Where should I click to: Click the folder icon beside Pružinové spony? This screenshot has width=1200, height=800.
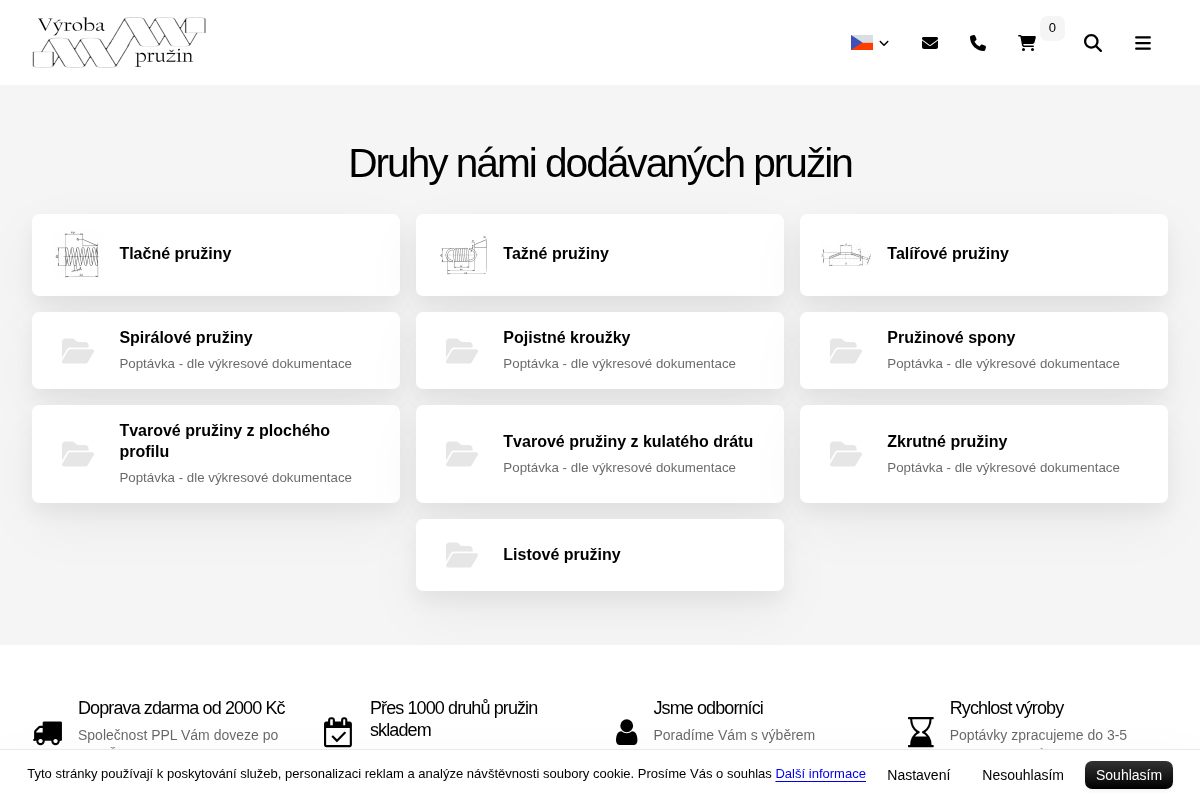846,350
